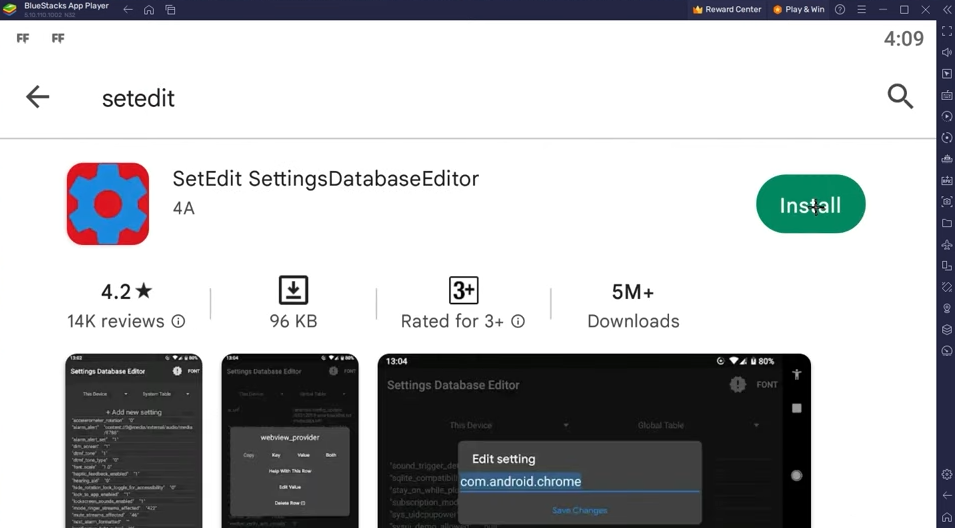
Task: Open the search magnifier icon
Action: [x=900, y=97]
